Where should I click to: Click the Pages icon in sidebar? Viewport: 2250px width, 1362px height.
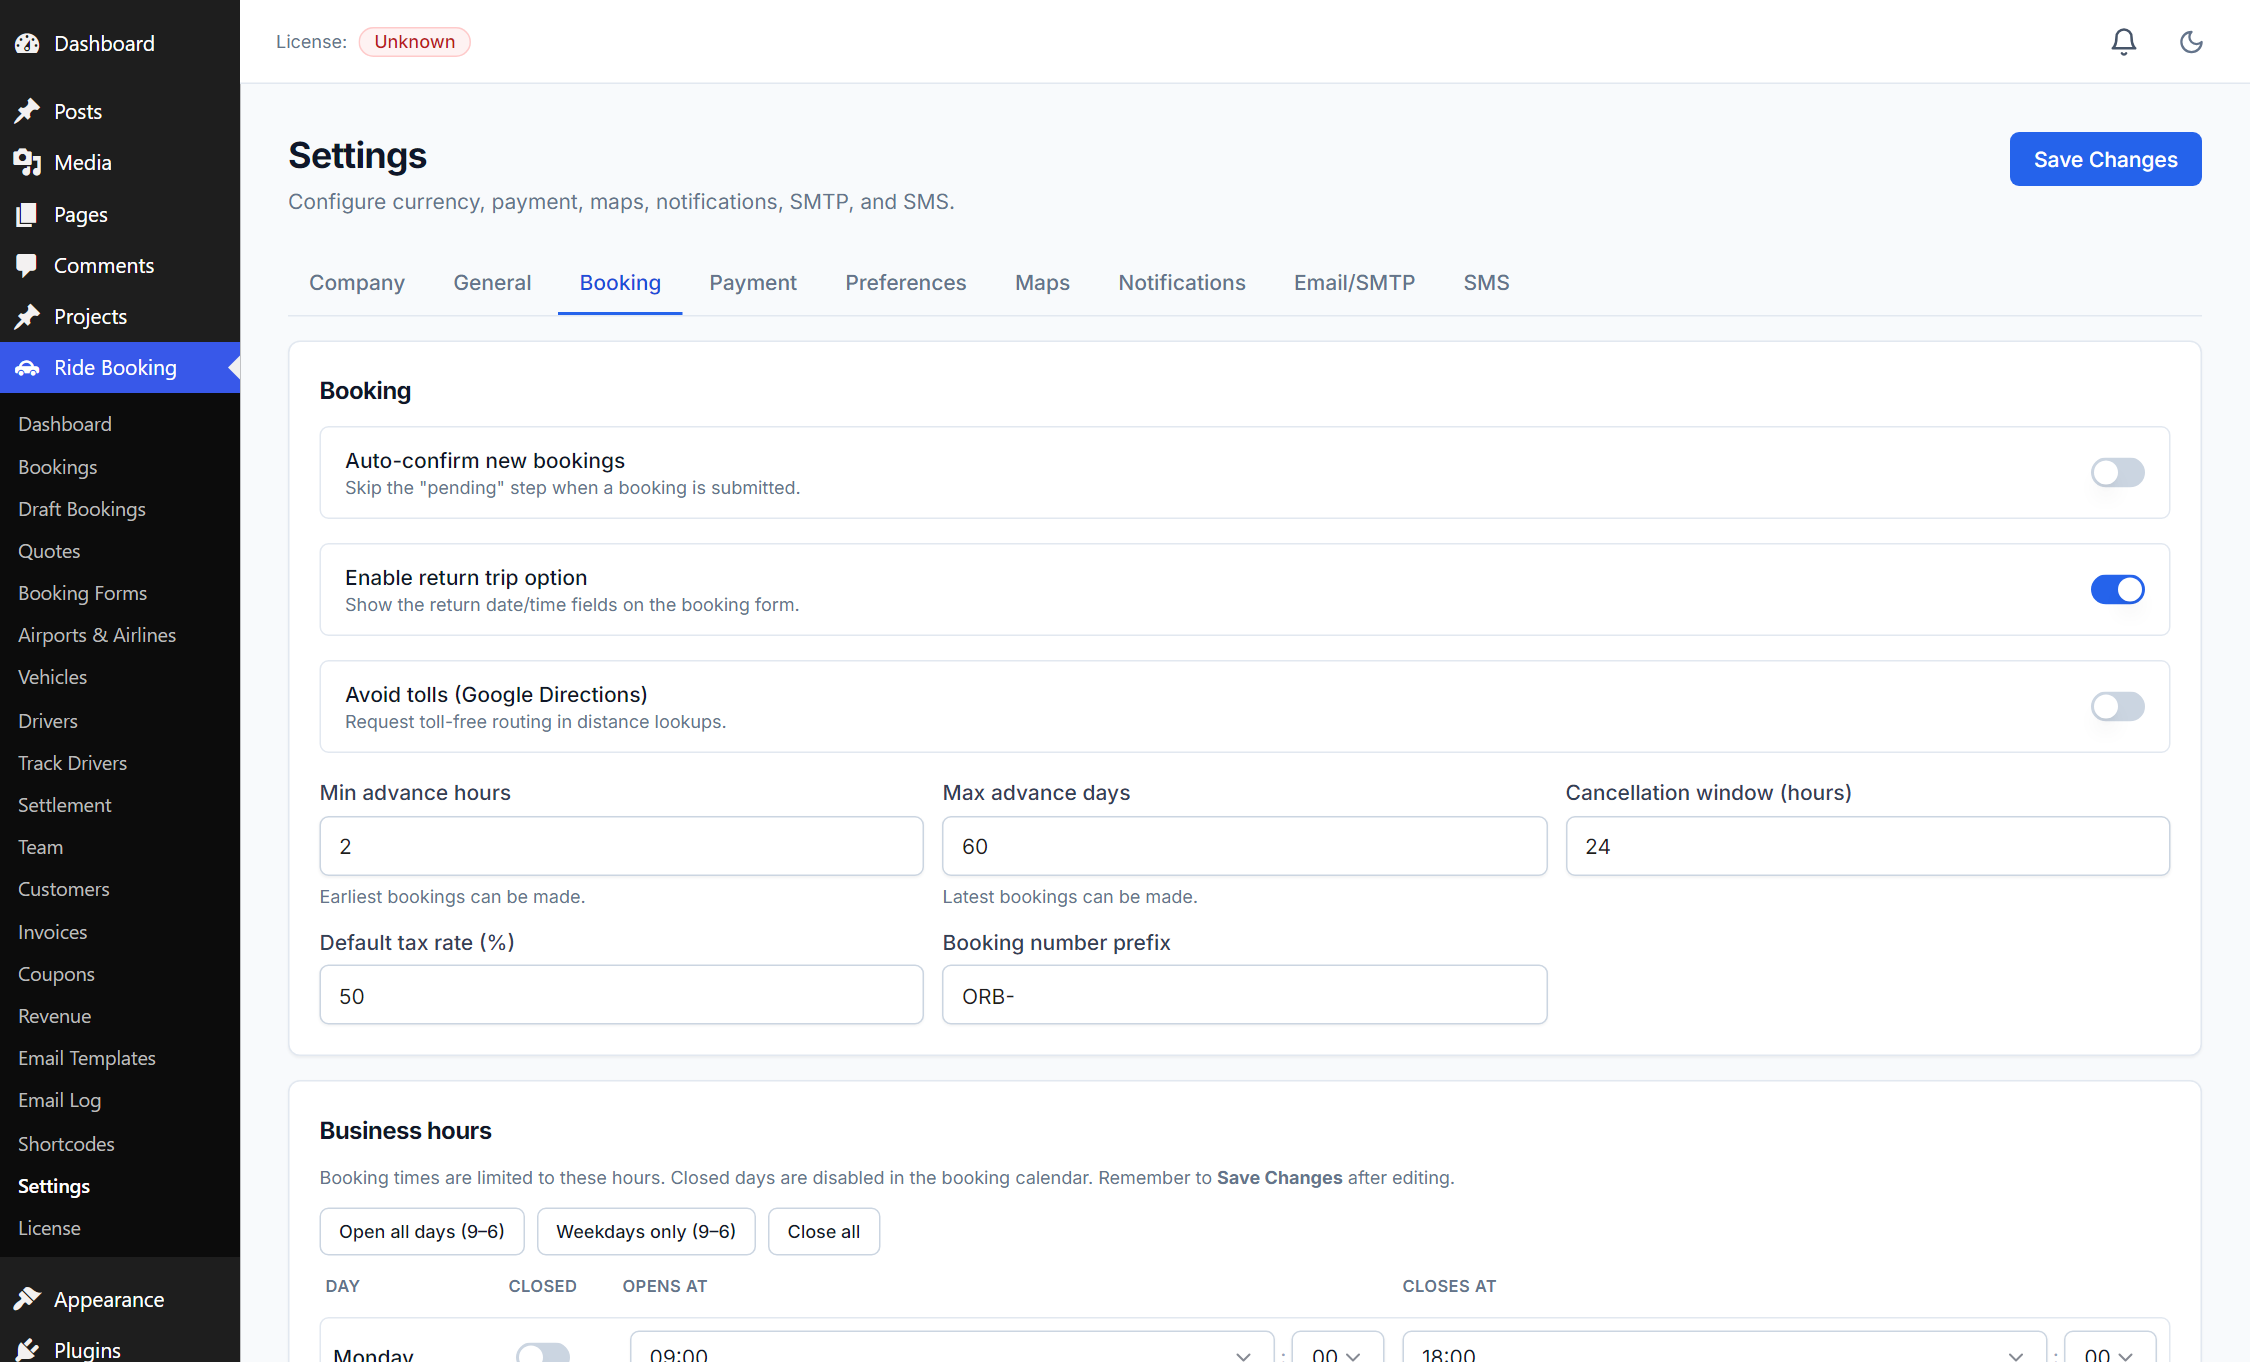tap(27, 214)
